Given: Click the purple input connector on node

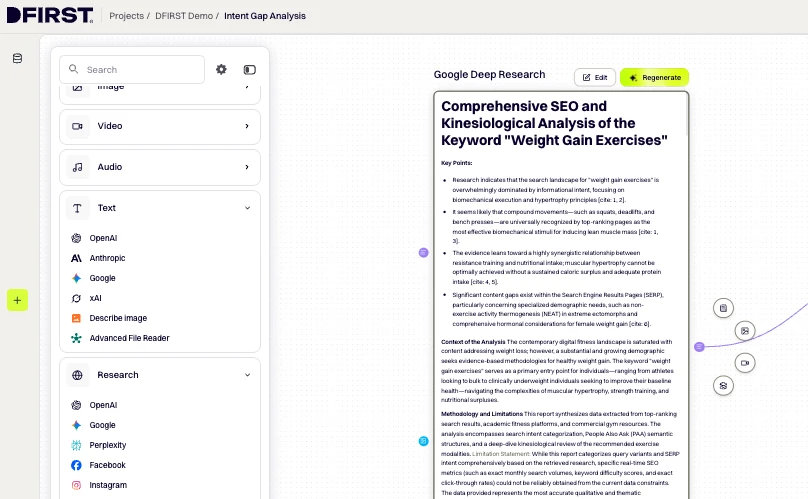Looking at the screenshot, I should pyautogui.click(x=424, y=253).
